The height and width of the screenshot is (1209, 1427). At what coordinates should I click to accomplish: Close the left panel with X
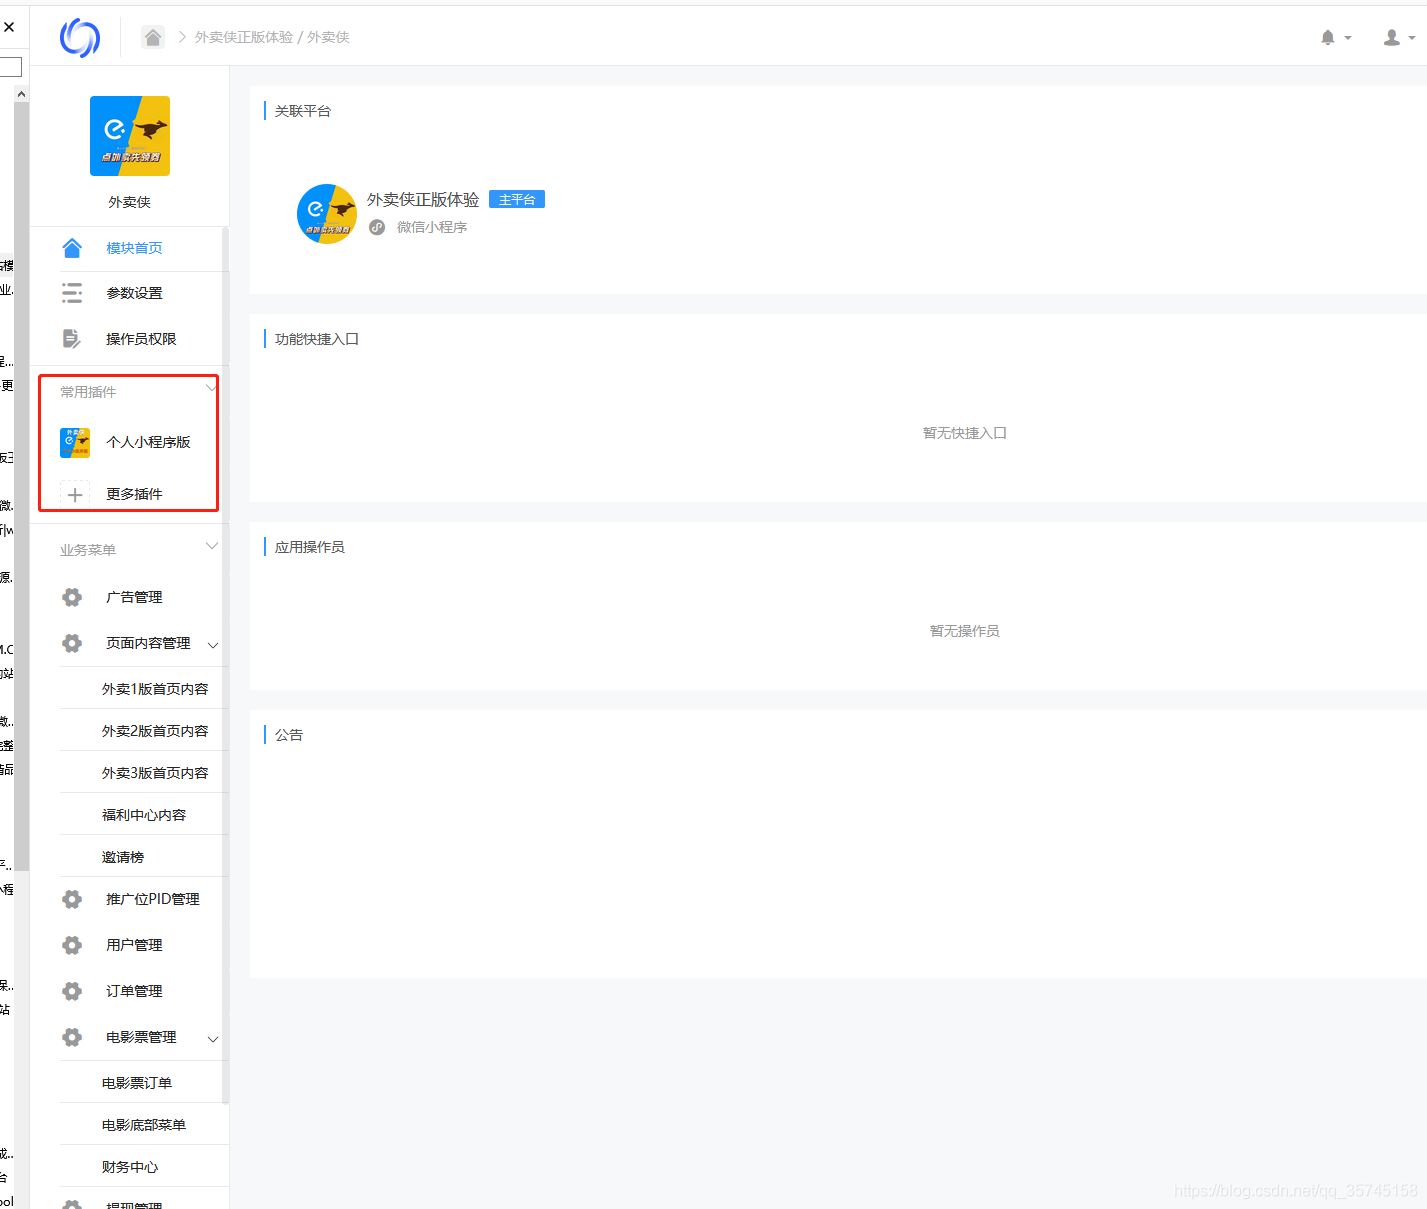pyautogui.click(x=9, y=27)
